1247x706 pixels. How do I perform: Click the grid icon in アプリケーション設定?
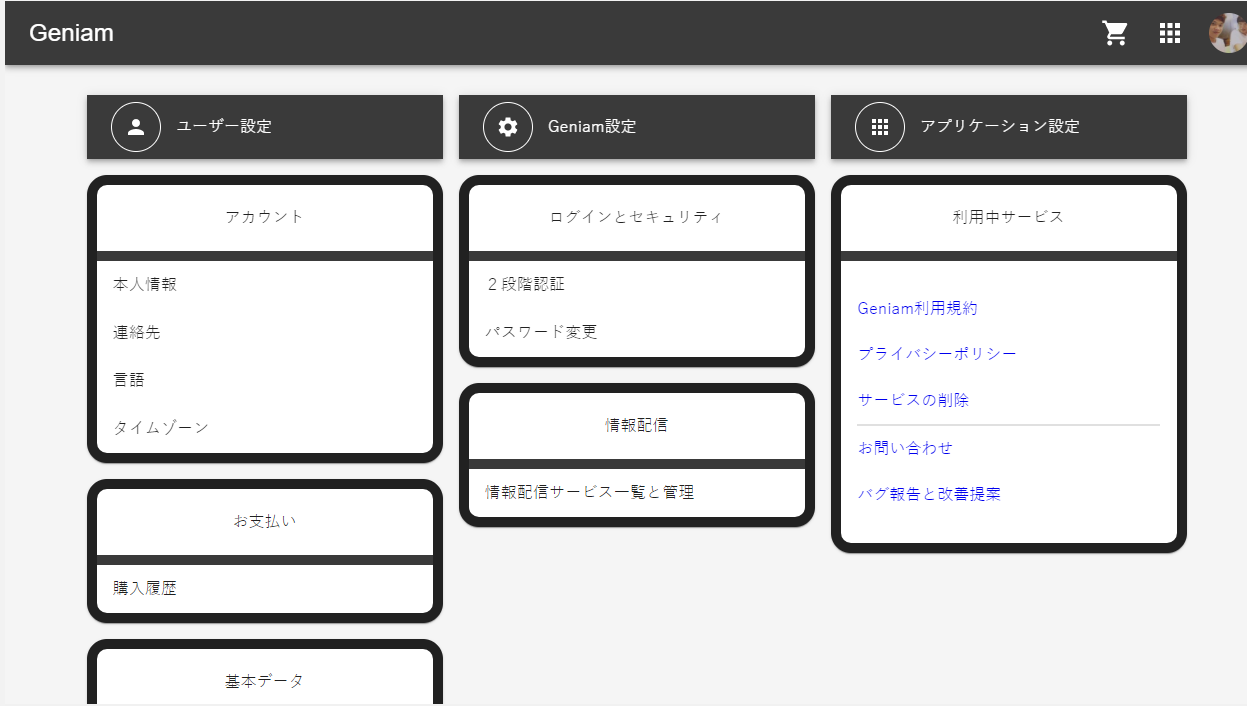pos(880,127)
